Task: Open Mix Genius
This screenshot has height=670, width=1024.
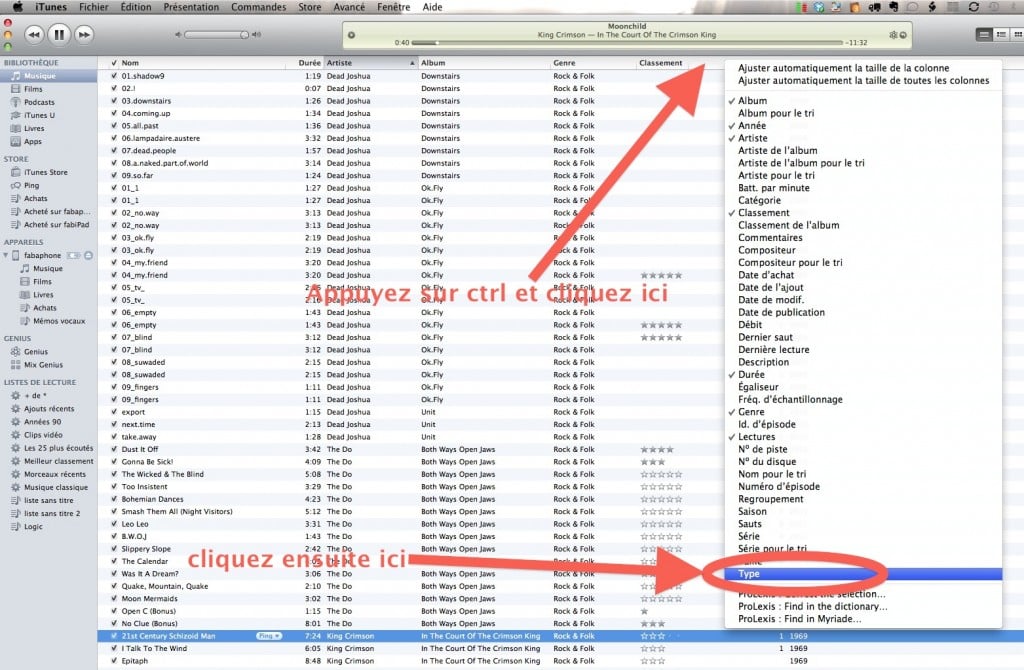Action: point(43,364)
